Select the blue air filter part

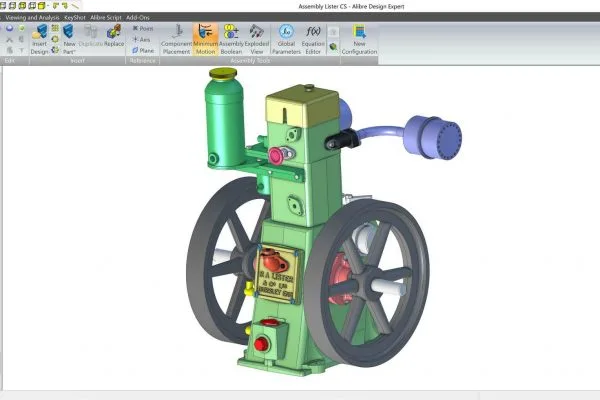click(x=433, y=137)
